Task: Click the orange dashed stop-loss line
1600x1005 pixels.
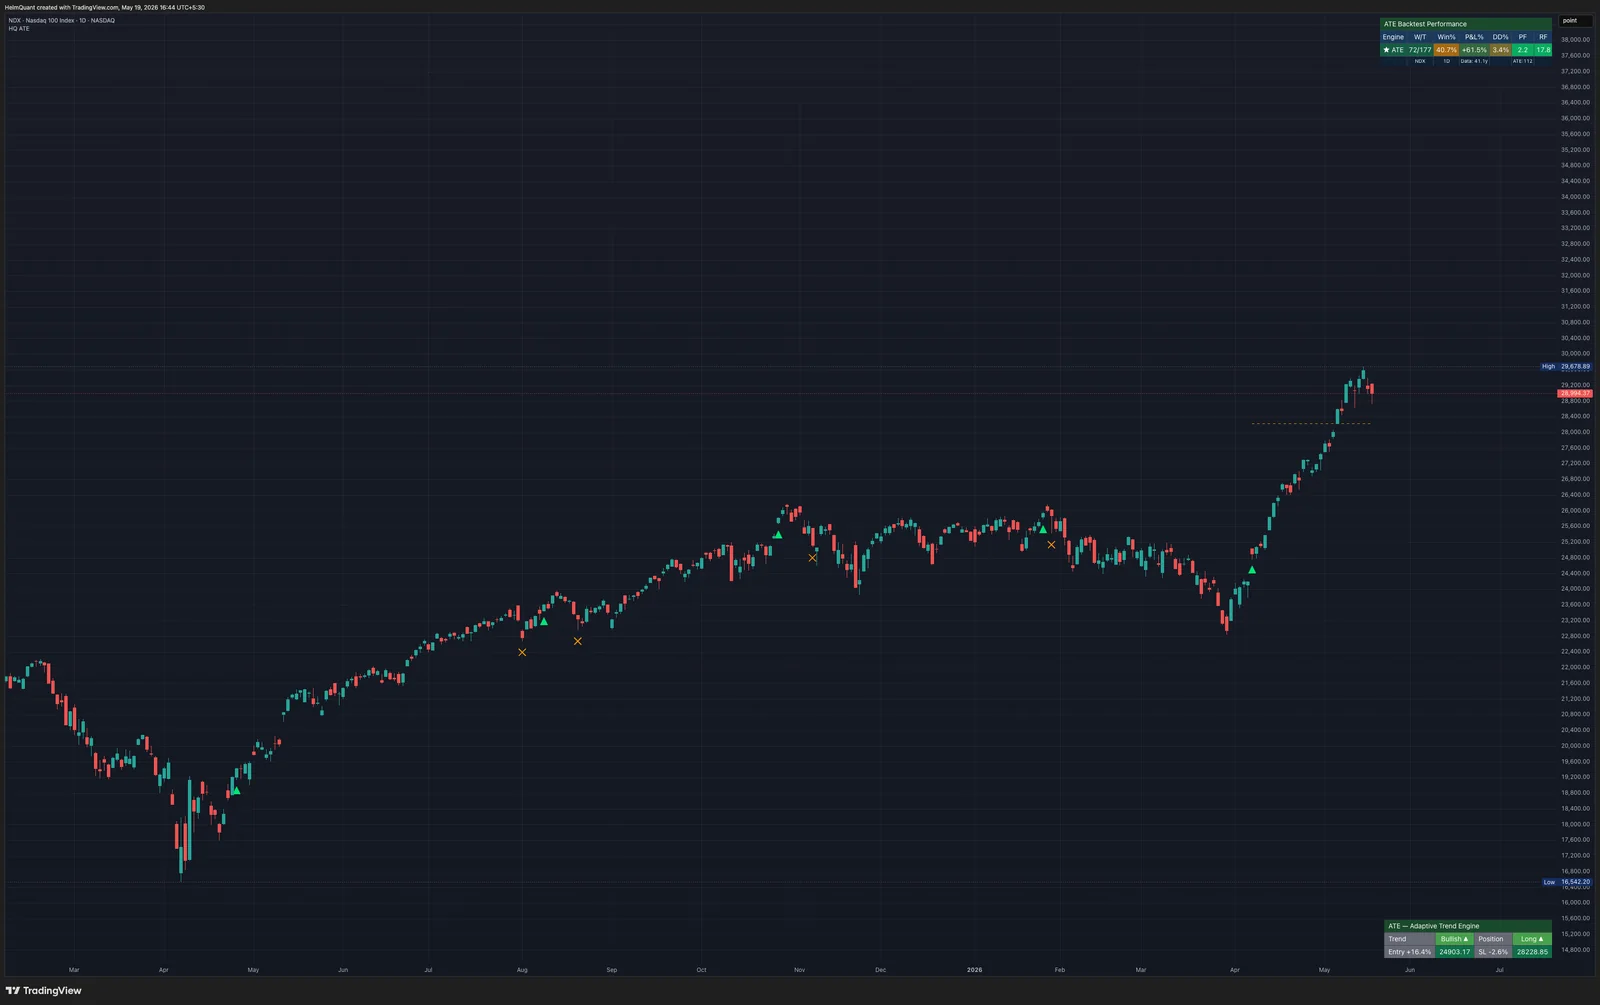Action: point(1310,424)
